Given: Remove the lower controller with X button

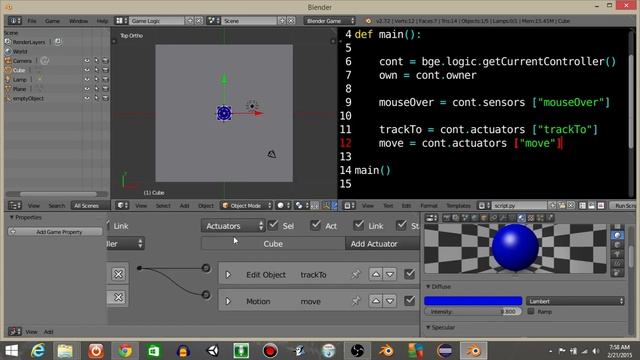Looking at the screenshot, I should click(x=118, y=297).
